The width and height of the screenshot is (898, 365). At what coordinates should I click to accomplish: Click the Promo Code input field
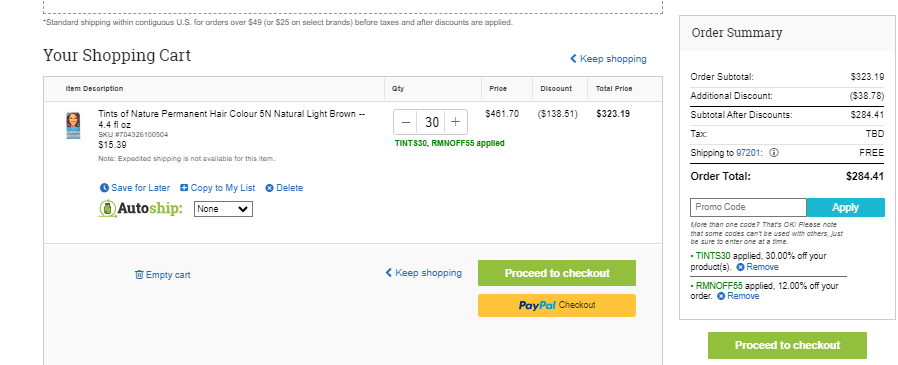pyautogui.click(x=749, y=207)
